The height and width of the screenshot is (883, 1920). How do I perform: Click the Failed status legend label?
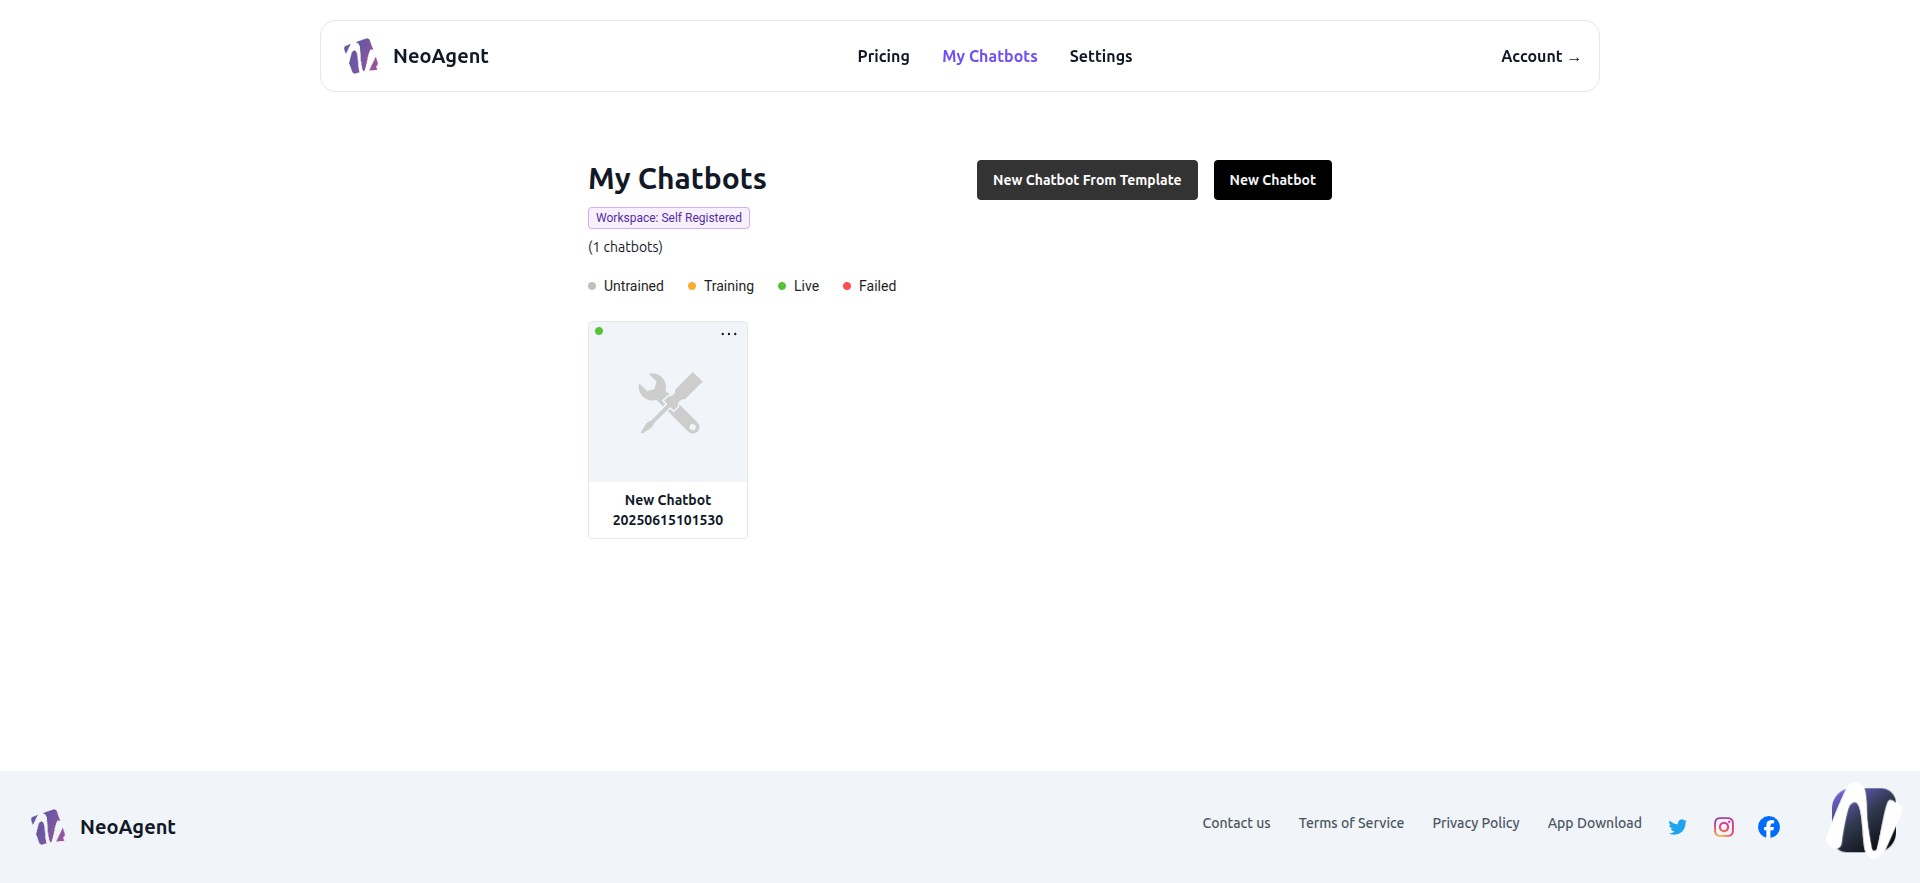pos(877,286)
